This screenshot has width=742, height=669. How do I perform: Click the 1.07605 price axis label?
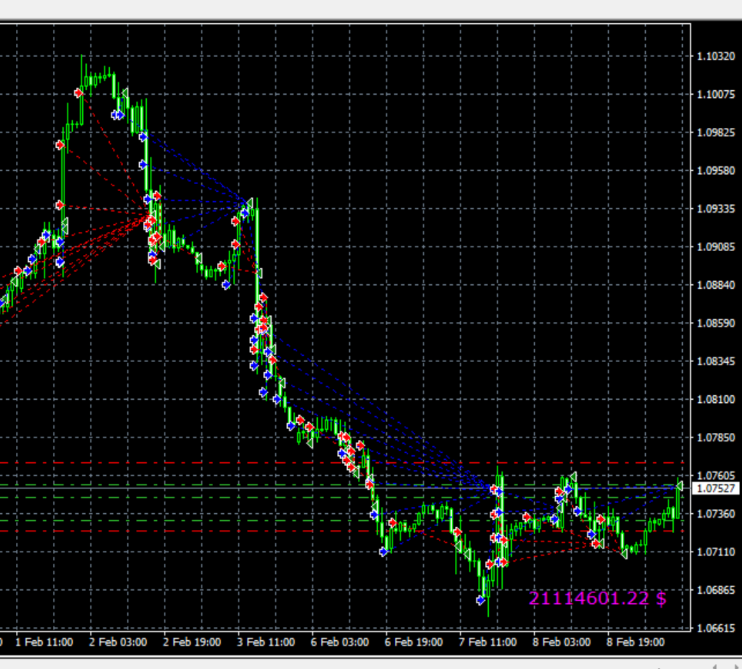(716, 475)
